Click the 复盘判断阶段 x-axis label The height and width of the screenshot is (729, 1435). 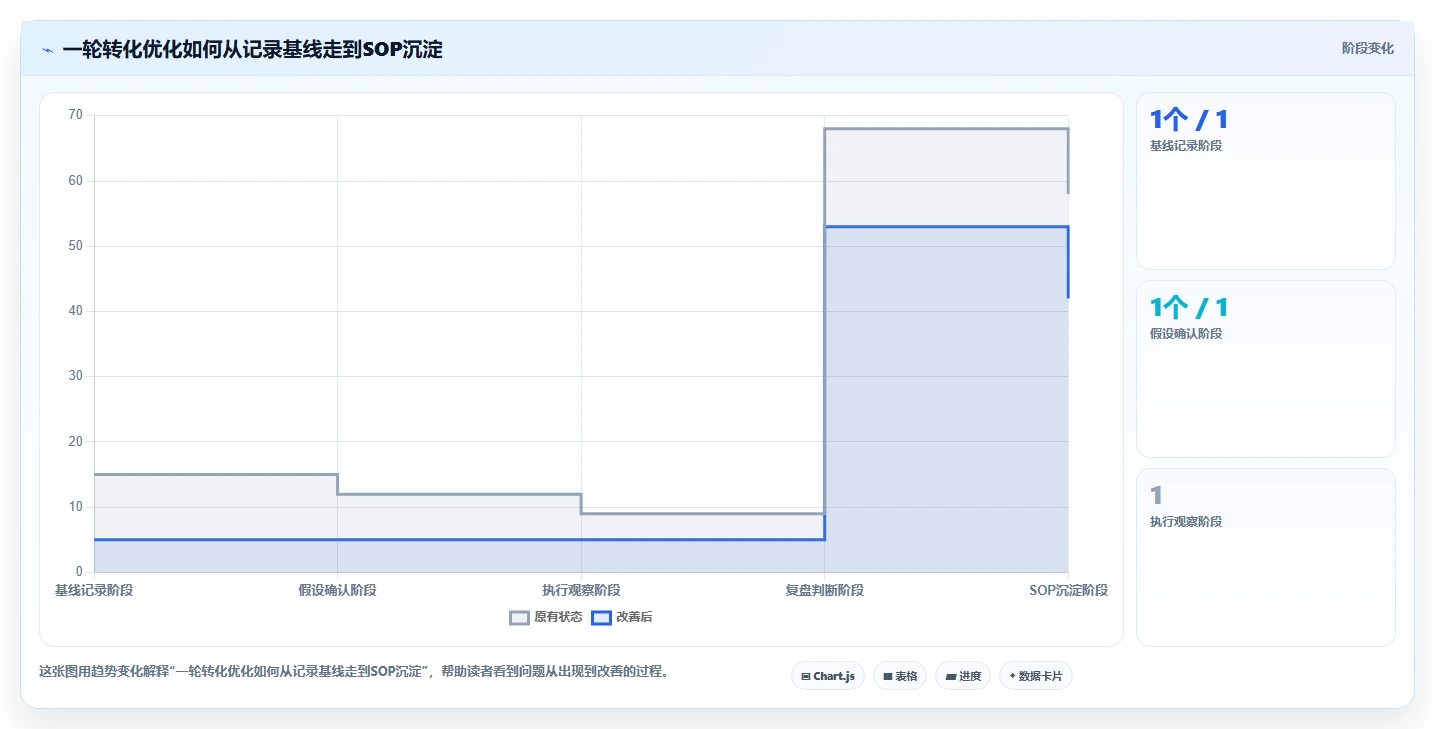click(824, 590)
